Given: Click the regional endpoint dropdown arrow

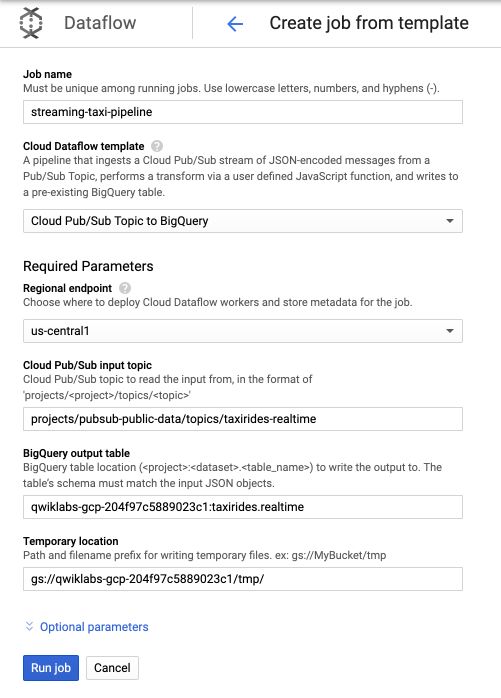Looking at the screenshot, I should point(450,331).
